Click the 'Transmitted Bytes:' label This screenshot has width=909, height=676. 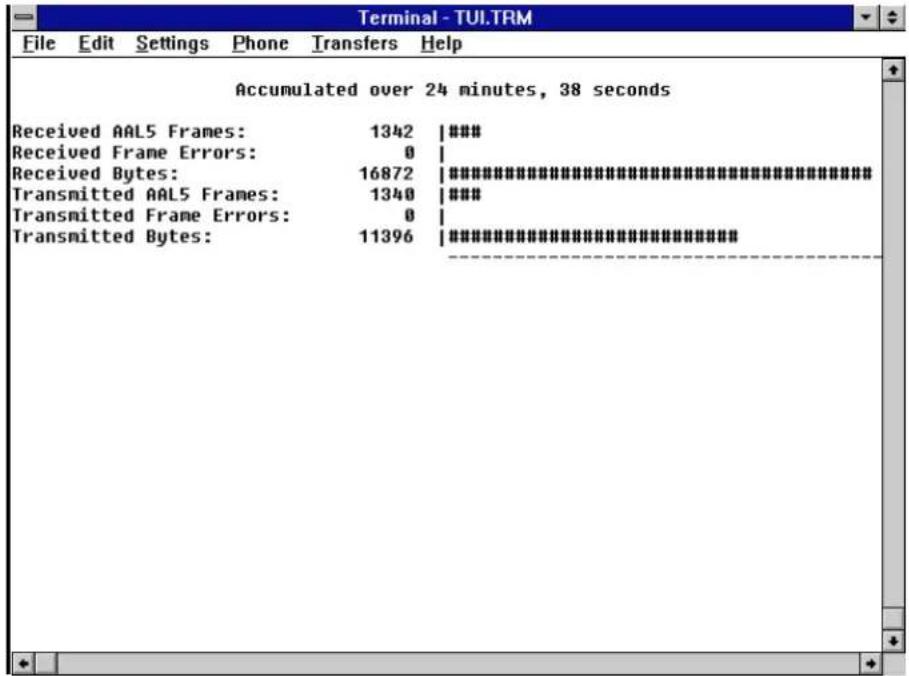pos(112,237)
